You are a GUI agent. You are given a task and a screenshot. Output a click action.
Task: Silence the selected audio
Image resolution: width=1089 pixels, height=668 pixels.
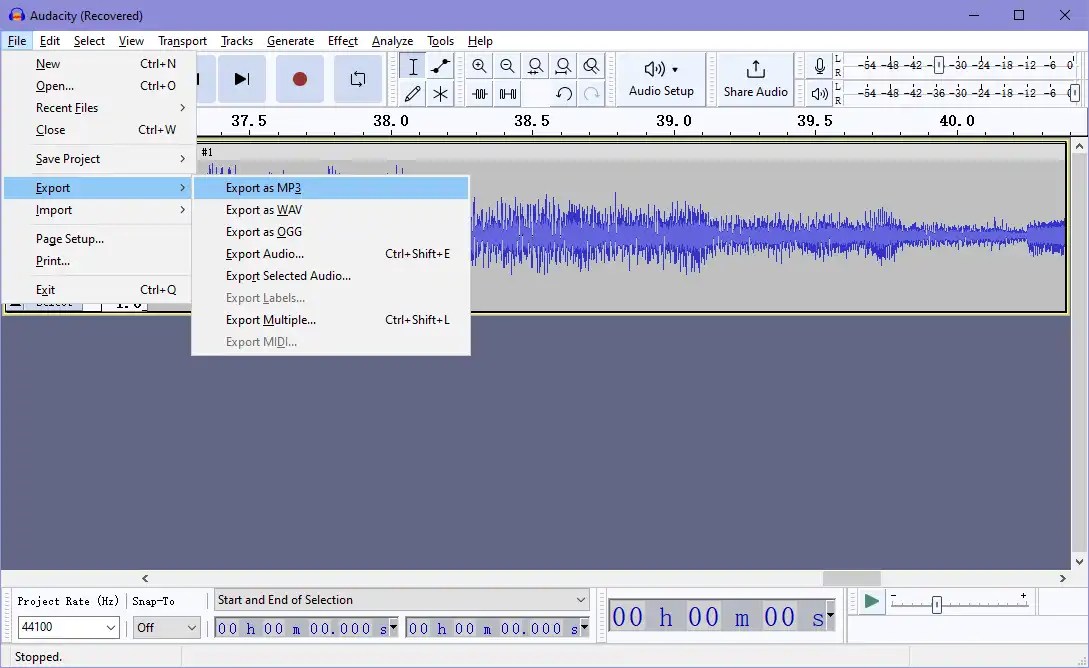click(x=508, y=94)
